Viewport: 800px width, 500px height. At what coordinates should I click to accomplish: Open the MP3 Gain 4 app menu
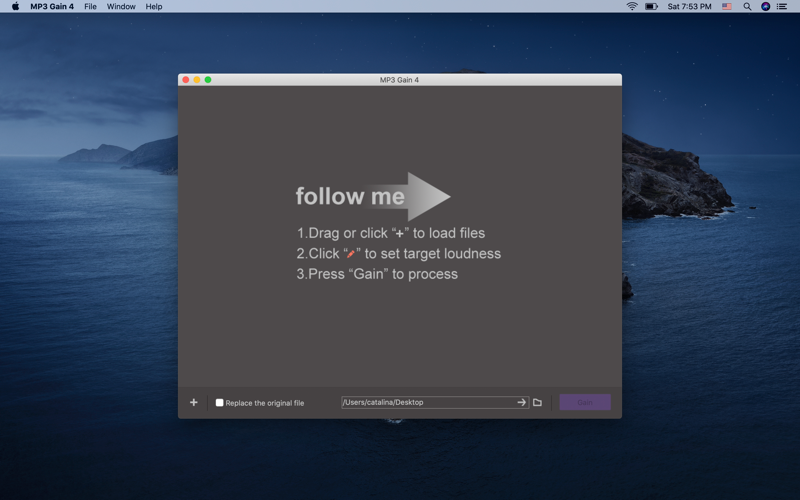(x=52, y=6)
